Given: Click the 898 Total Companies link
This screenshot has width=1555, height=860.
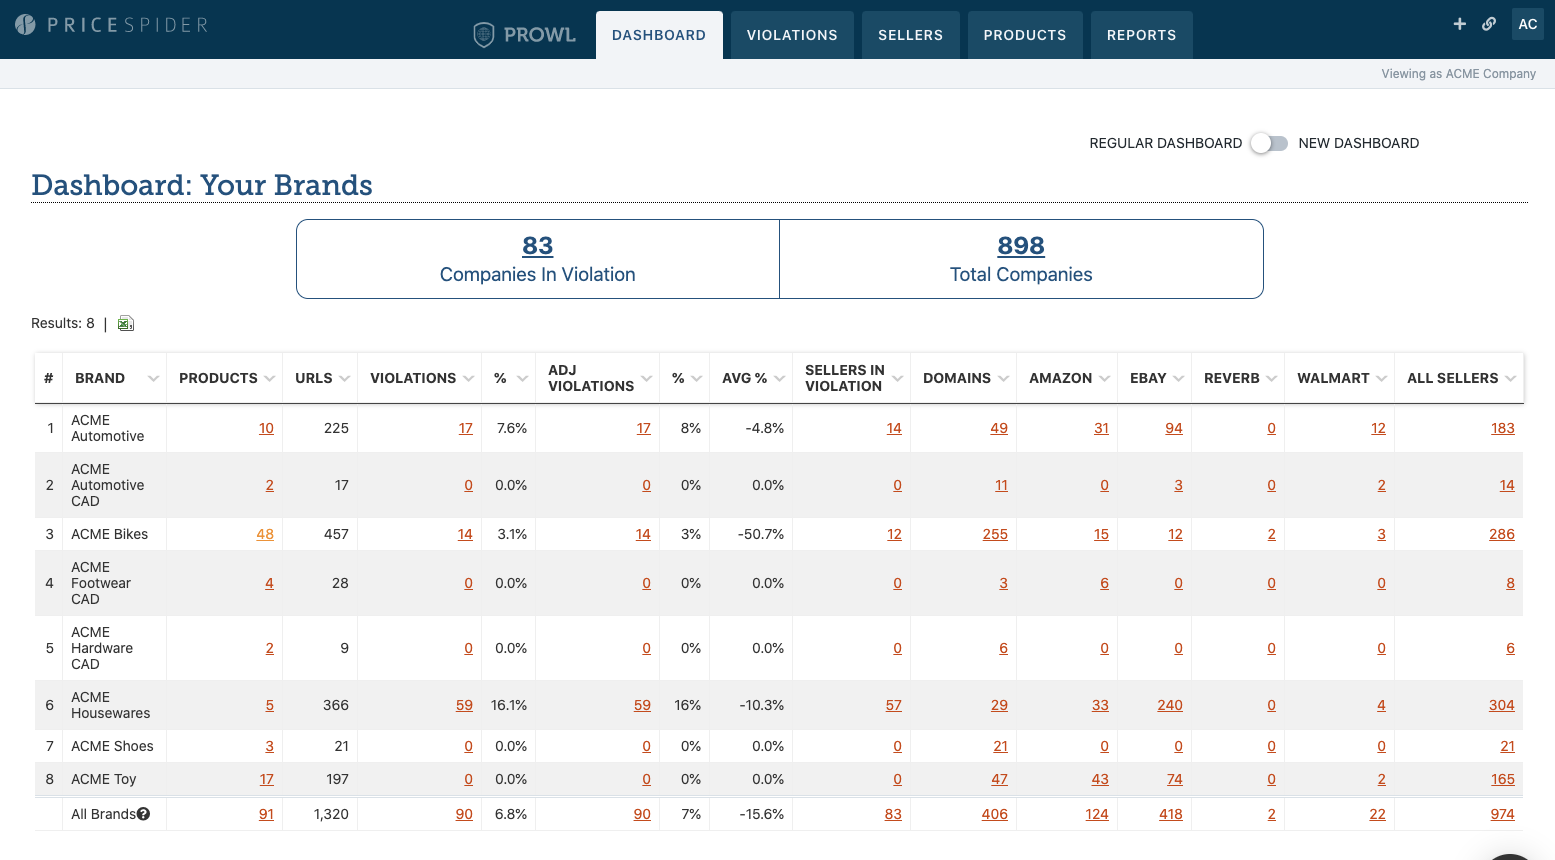Looking at the screenshot, I should point(1021,245).
